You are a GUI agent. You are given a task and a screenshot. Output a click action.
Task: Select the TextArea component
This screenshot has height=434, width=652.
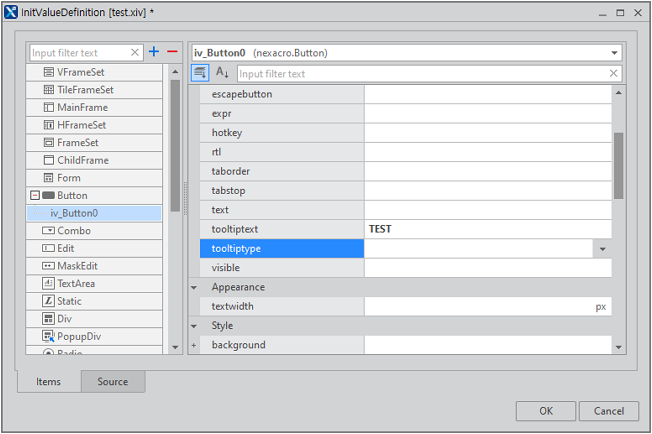76,283
